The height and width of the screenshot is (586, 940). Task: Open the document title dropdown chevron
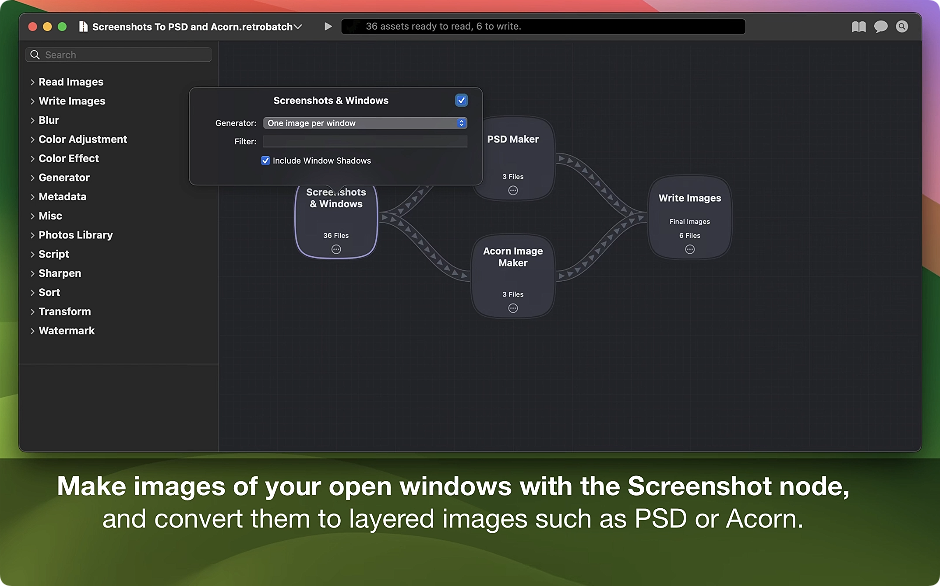pyautogui.click(x=299, y=27)
